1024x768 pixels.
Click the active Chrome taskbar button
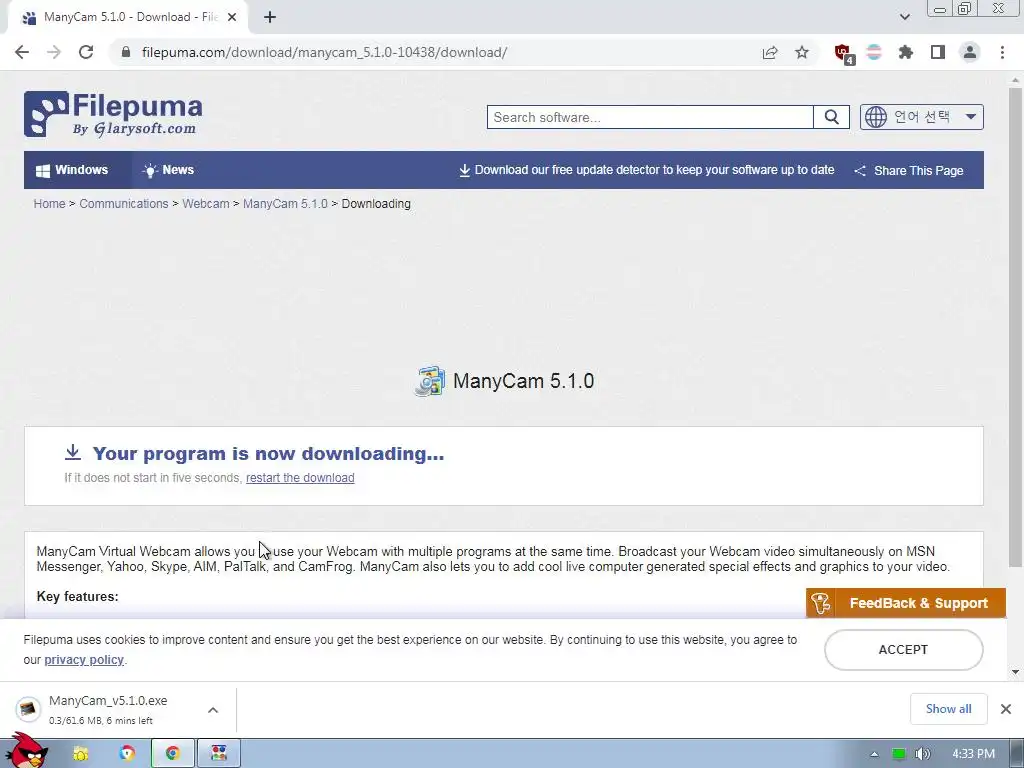[x=172, y=754]
